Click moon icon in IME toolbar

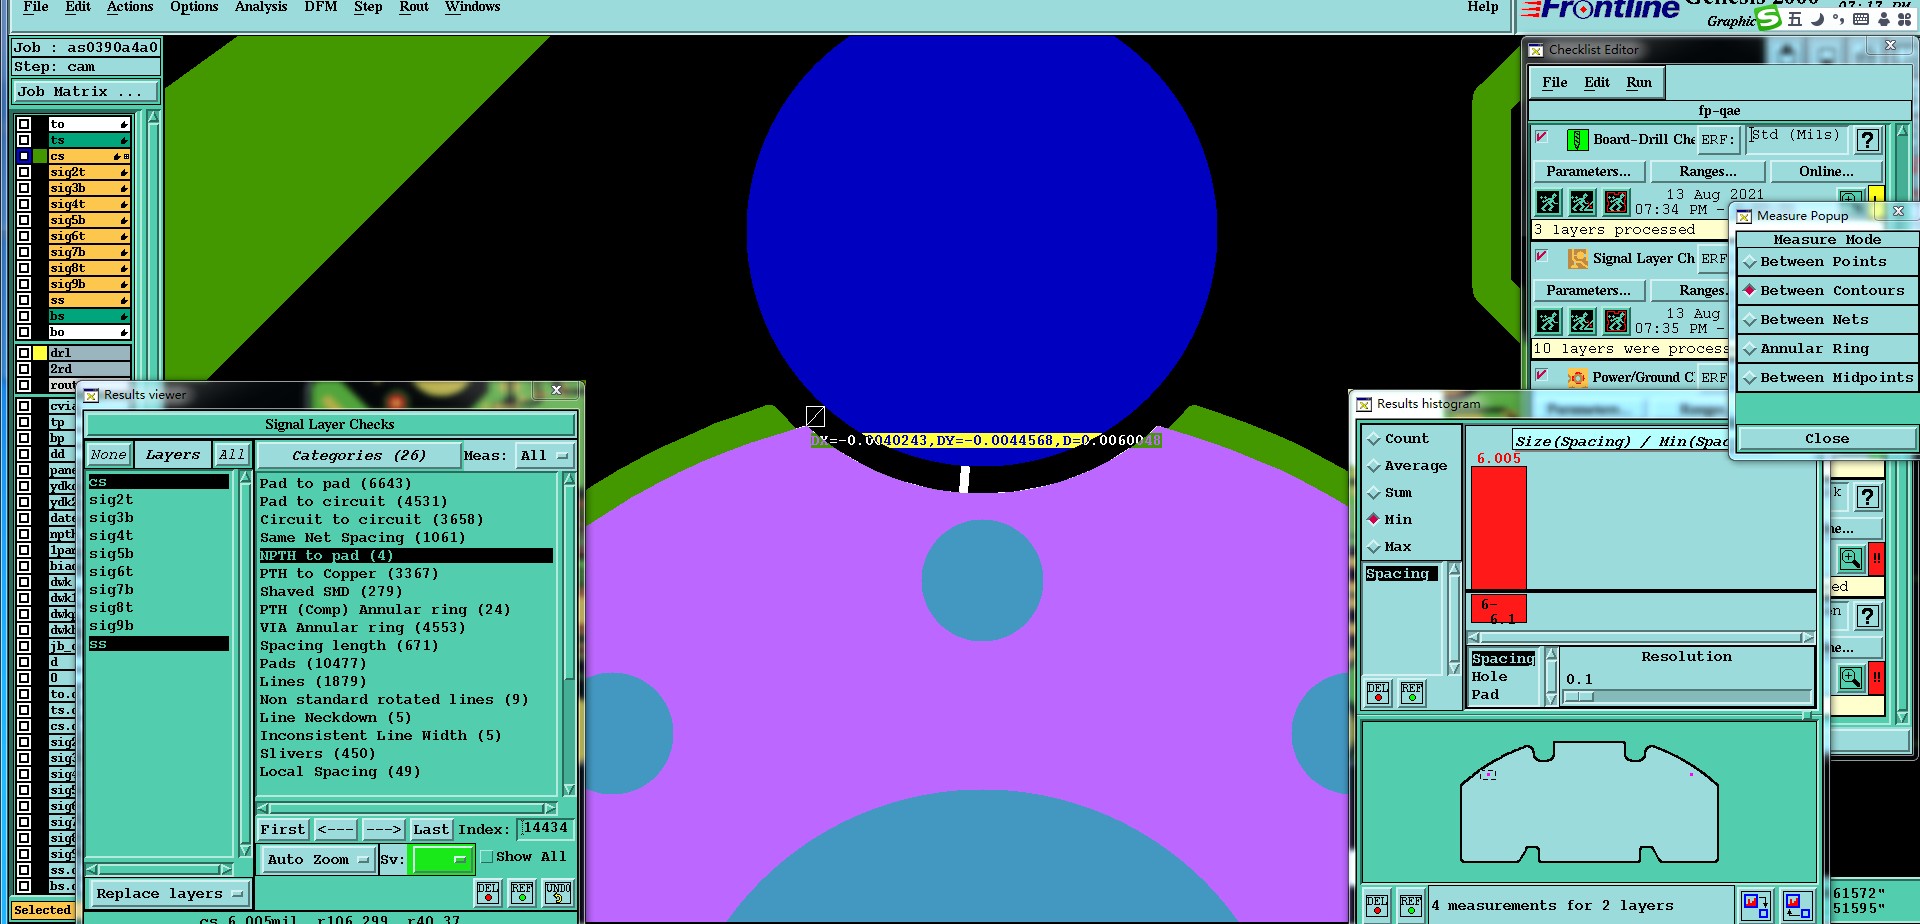point(1817,19)
